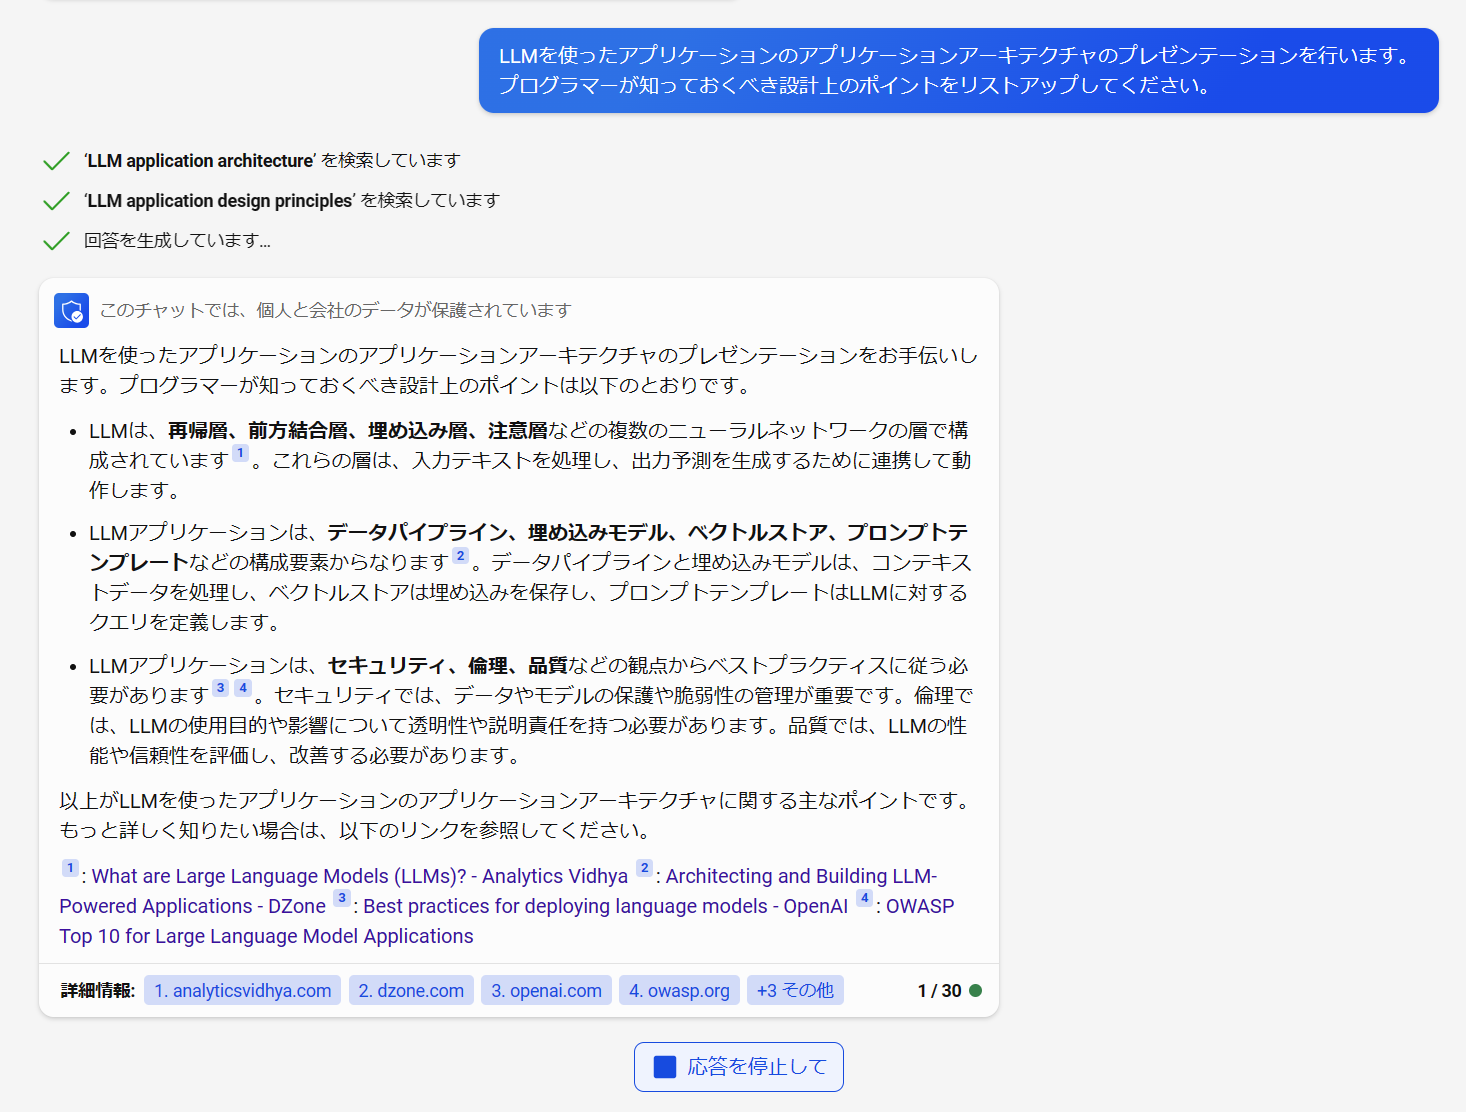Click the green checkmark beside 回答を生成しています
Screen dimensions: 1466x1112
pyautogui.click(x=56, y=241)
